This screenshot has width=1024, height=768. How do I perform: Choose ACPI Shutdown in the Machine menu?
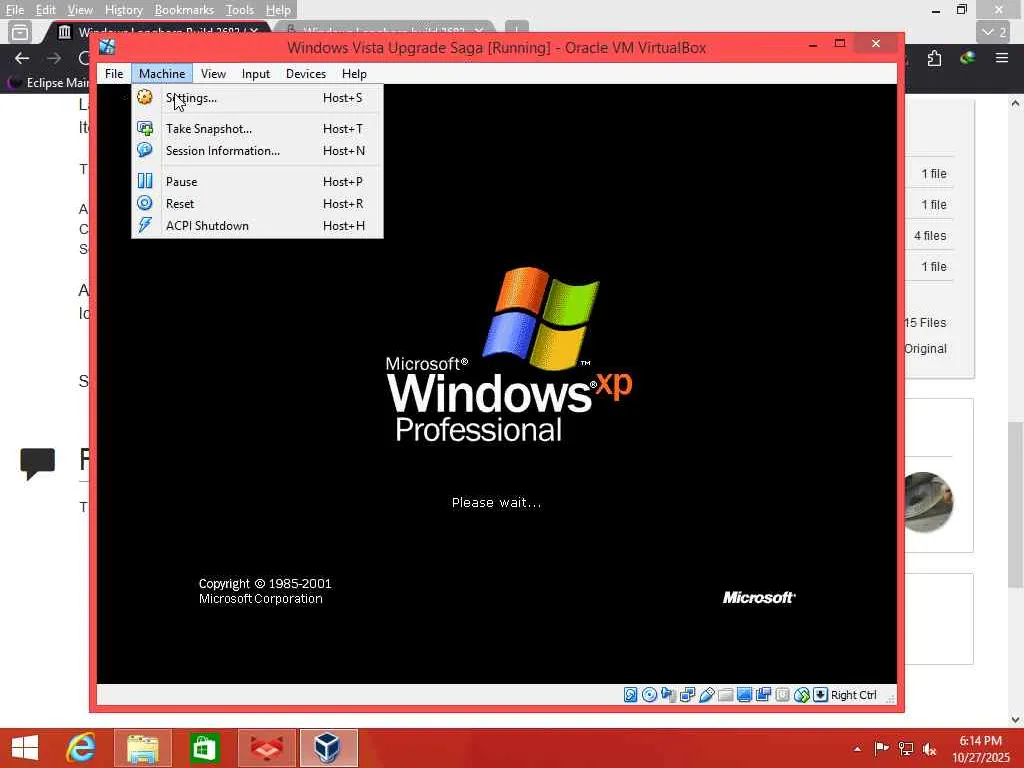(257, 226)
